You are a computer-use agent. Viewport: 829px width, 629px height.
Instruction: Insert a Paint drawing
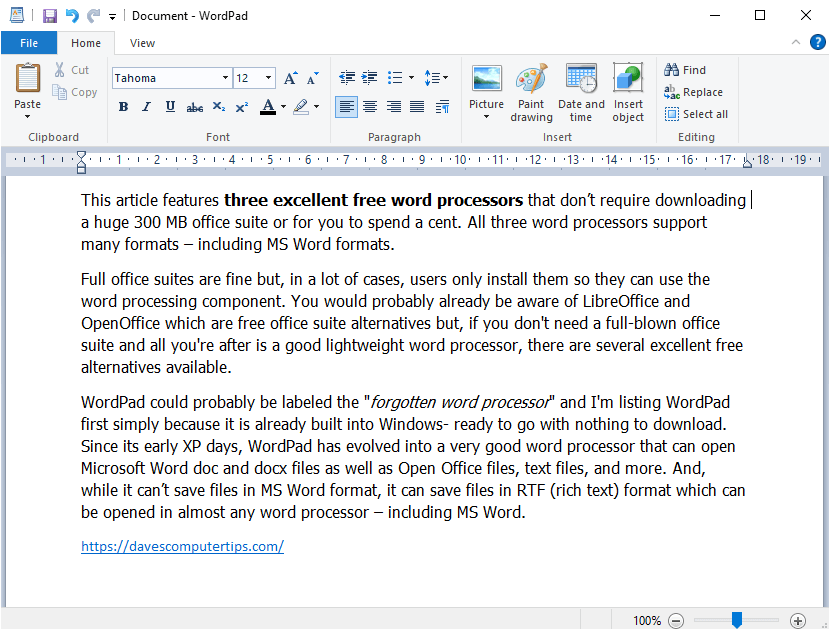(x=531, y=93)
